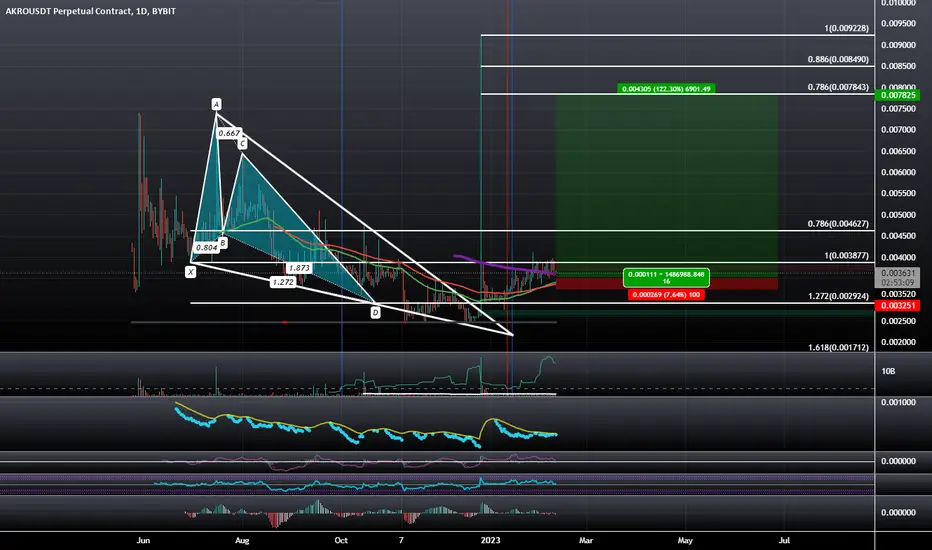Screen dimensions: 932x550
Task: Click the 0.005000 price axis label
Action: click(x=898, y=215)
